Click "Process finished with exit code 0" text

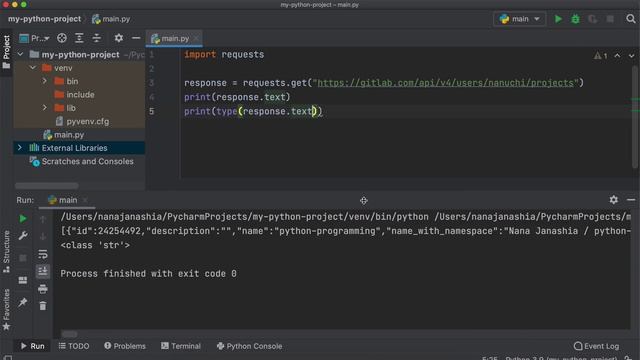tap(149, 274)
